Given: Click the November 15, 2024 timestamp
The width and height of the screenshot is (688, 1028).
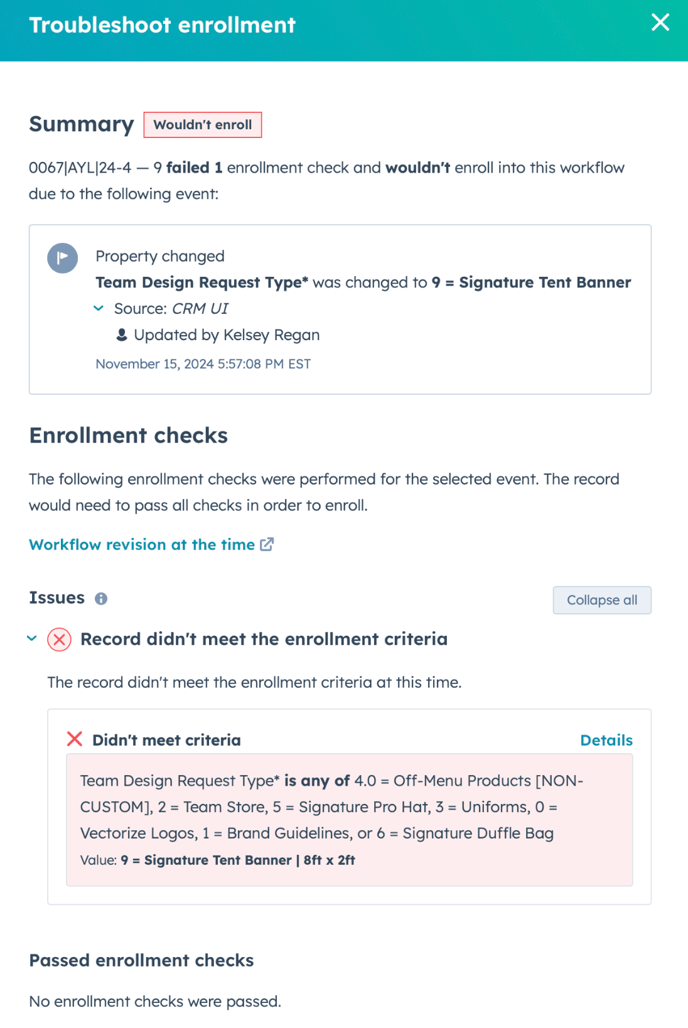Looking at the screenshot, I should [203, 364].
